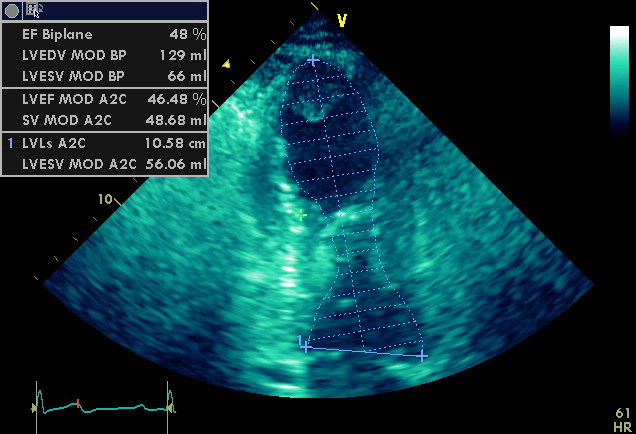Viewport: 636px width, 434px height.
Task: Click the right ECG cycle end marker
Action: click(x=170, y=406)
